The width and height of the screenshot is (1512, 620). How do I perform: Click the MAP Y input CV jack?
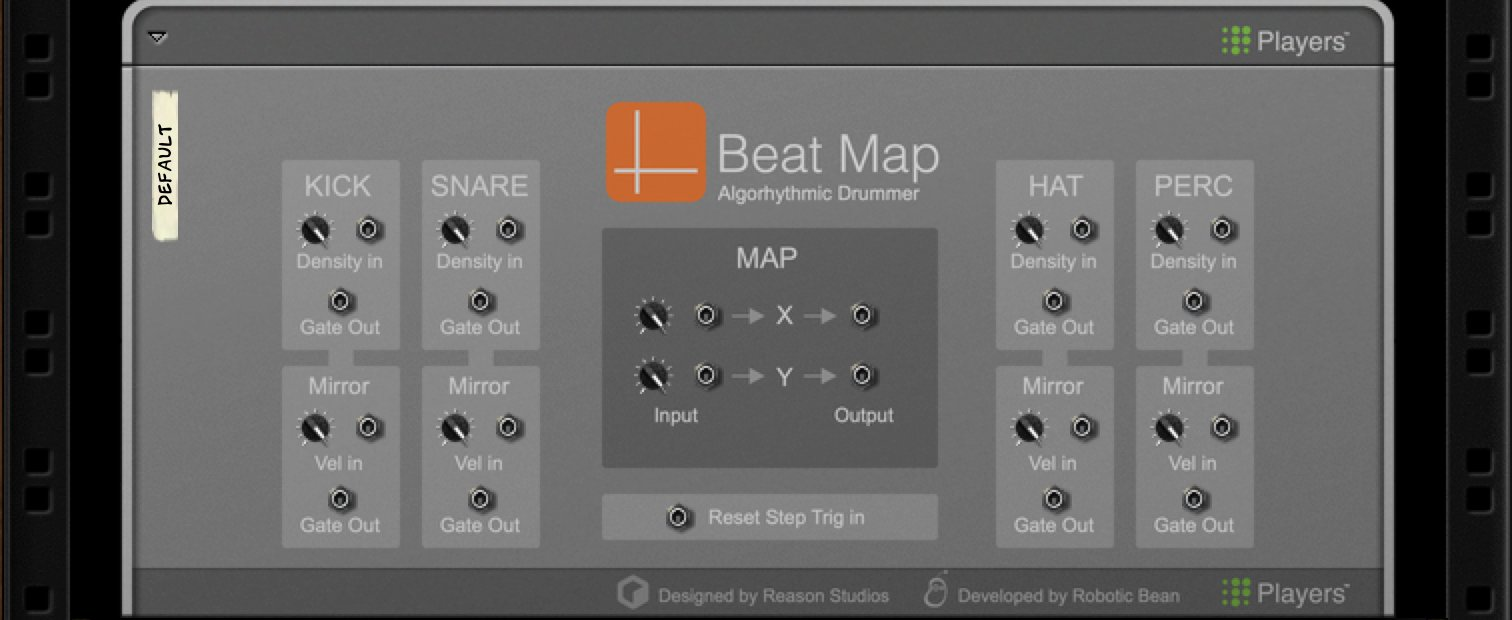[708, 376]
